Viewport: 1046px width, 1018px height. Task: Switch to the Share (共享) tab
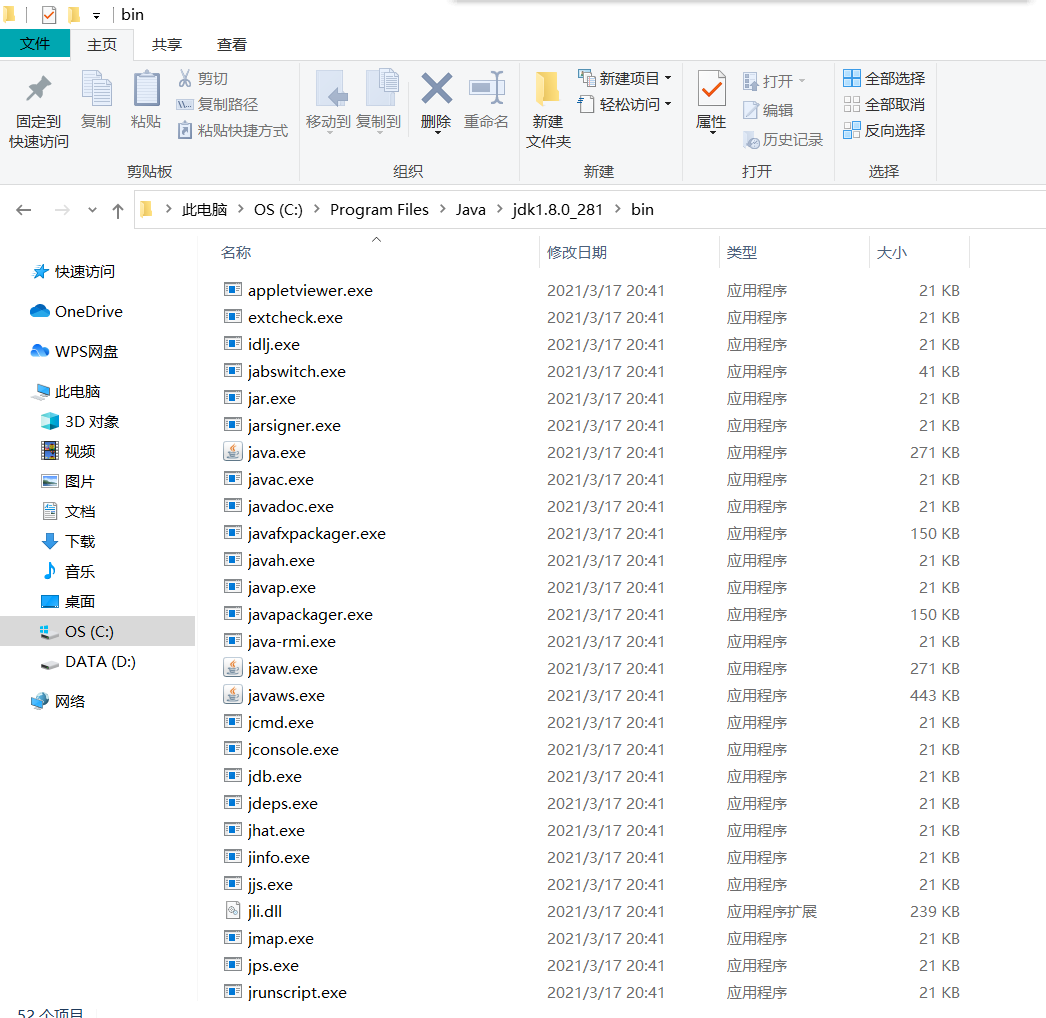click(x=167, y=45)
